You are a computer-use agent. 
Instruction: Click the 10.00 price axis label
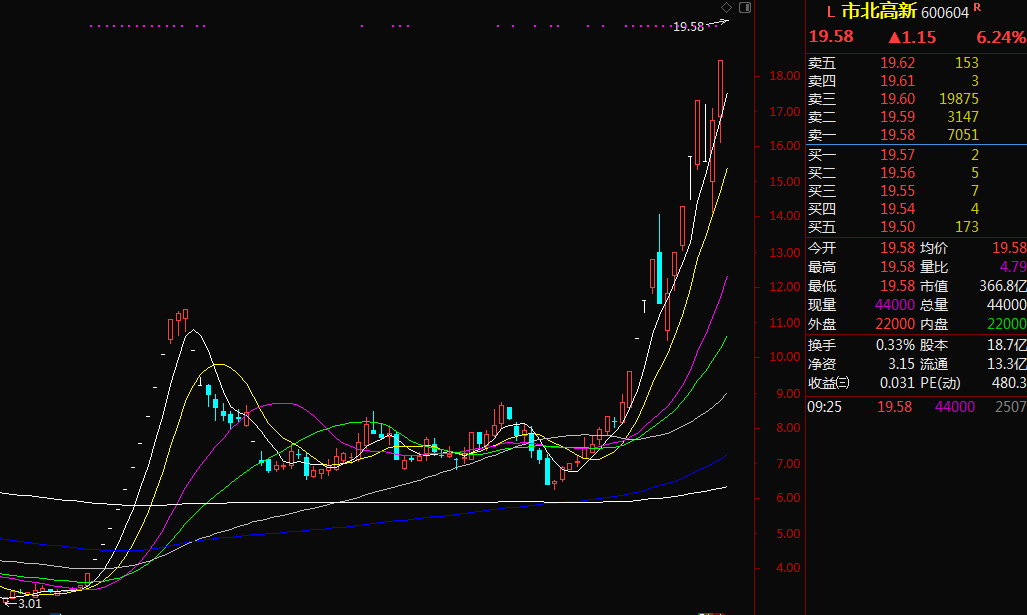[x=785, y=357]
